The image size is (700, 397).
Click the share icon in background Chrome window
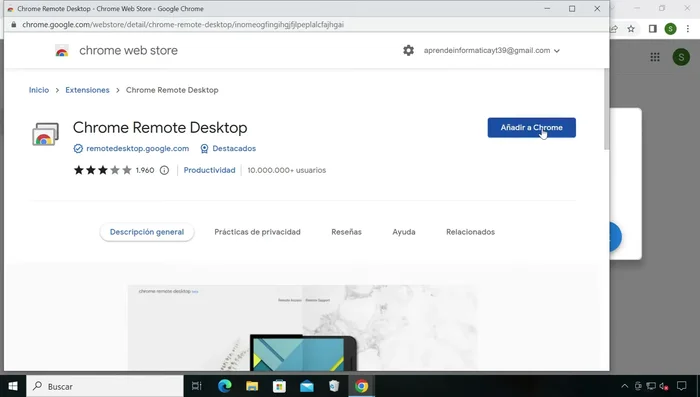[614, 29]
